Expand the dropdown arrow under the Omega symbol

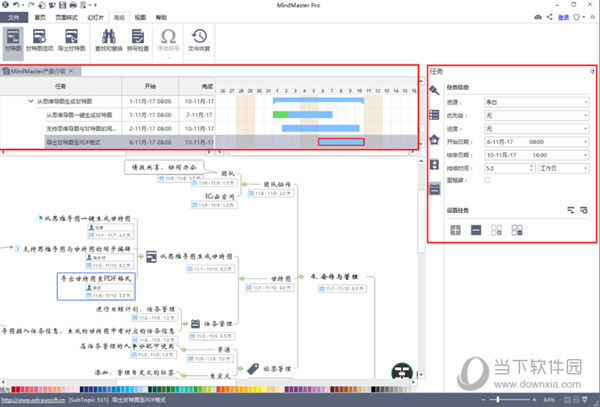coord(168,58)
